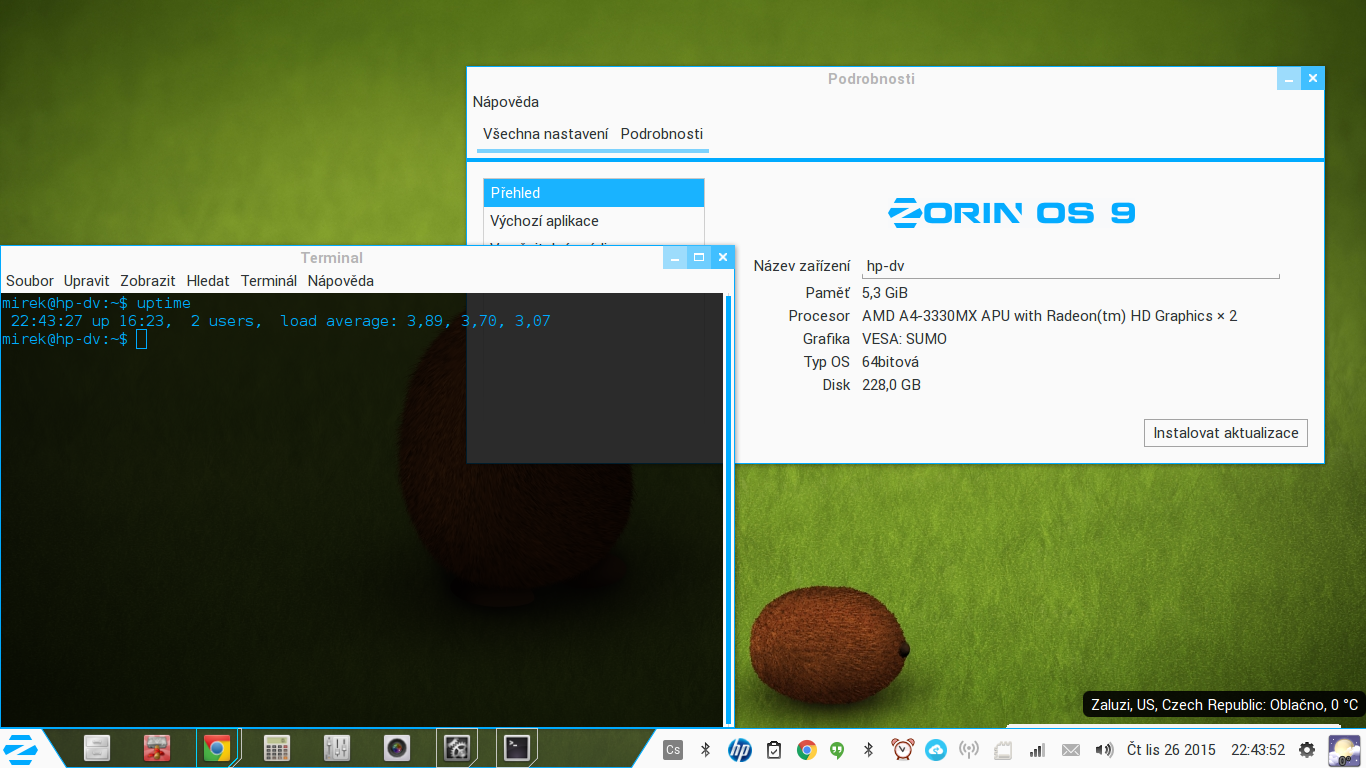Open the Upravit menu in Terminal
The image size is (1366, 768).
point(87,281)
